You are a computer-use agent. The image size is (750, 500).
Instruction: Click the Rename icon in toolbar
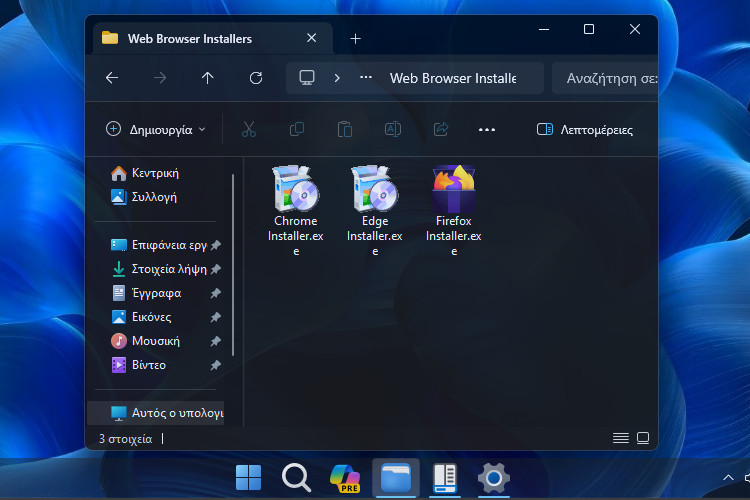click(393, 129)
